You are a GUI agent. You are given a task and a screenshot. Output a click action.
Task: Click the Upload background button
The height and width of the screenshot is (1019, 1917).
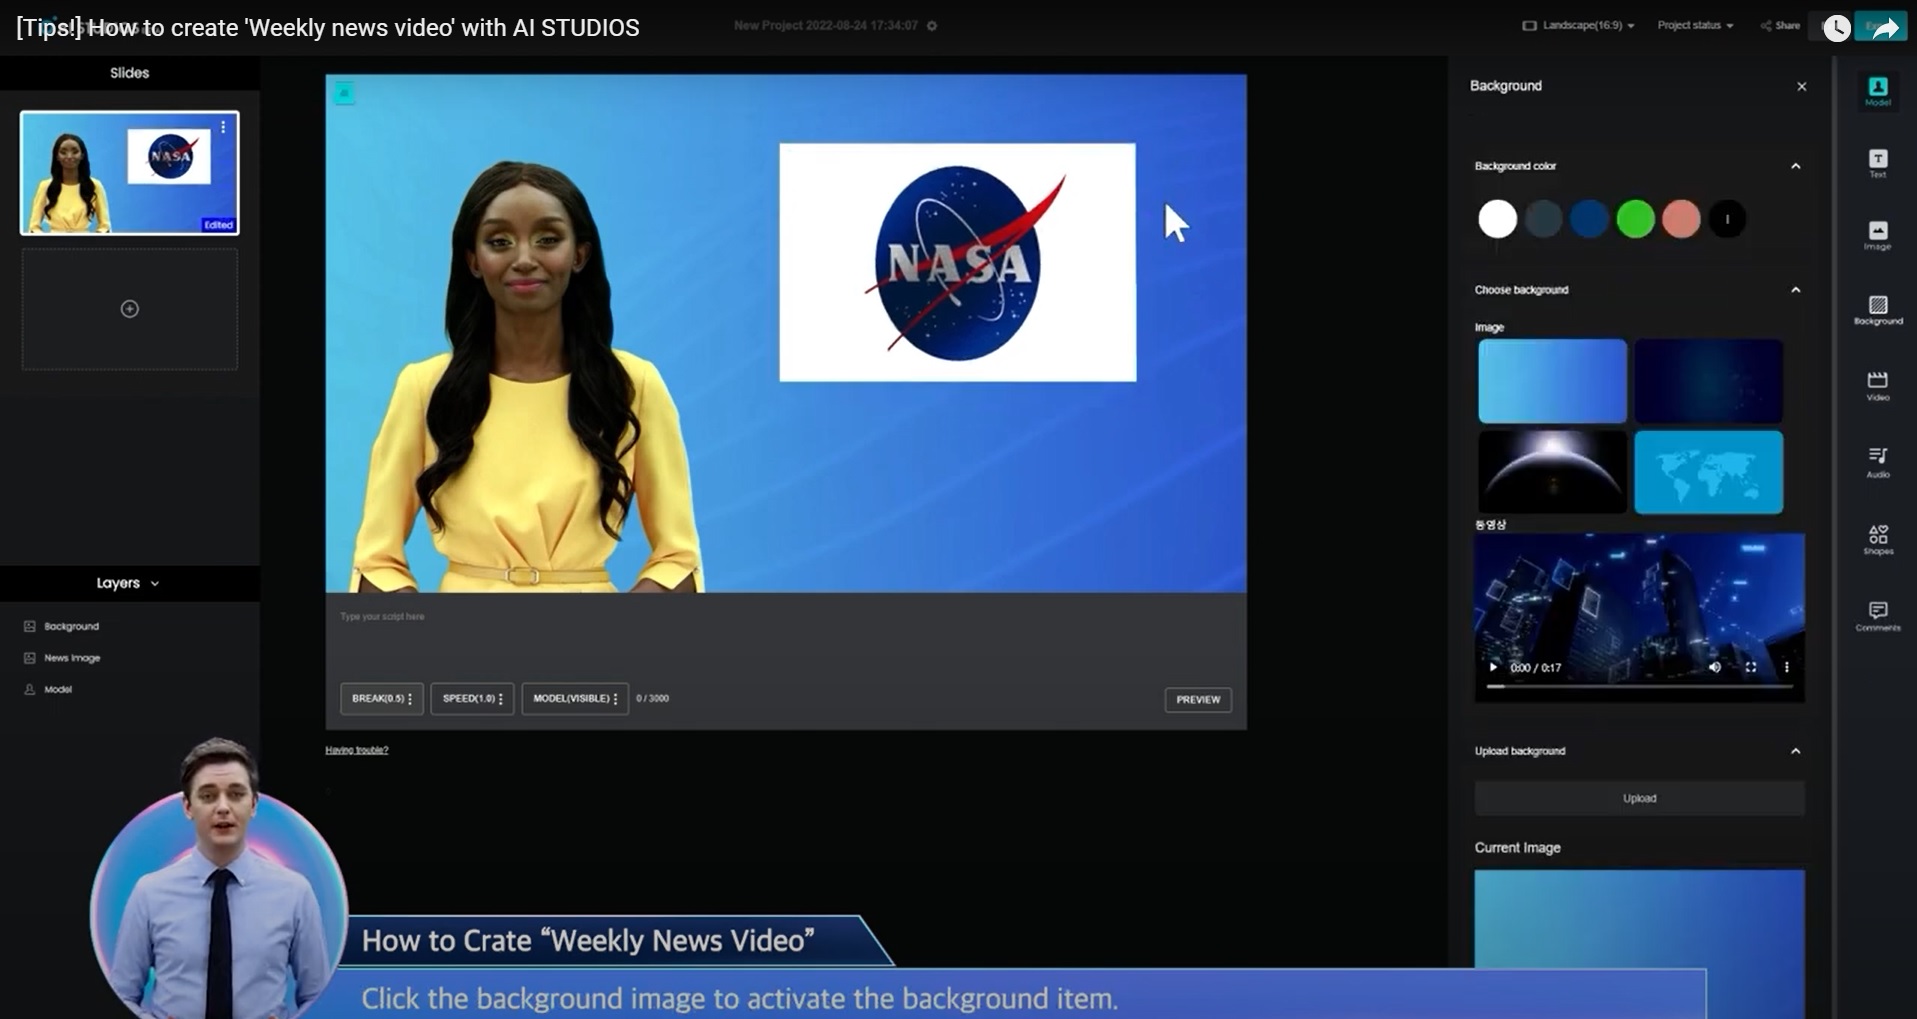(x=1640, y=799)
